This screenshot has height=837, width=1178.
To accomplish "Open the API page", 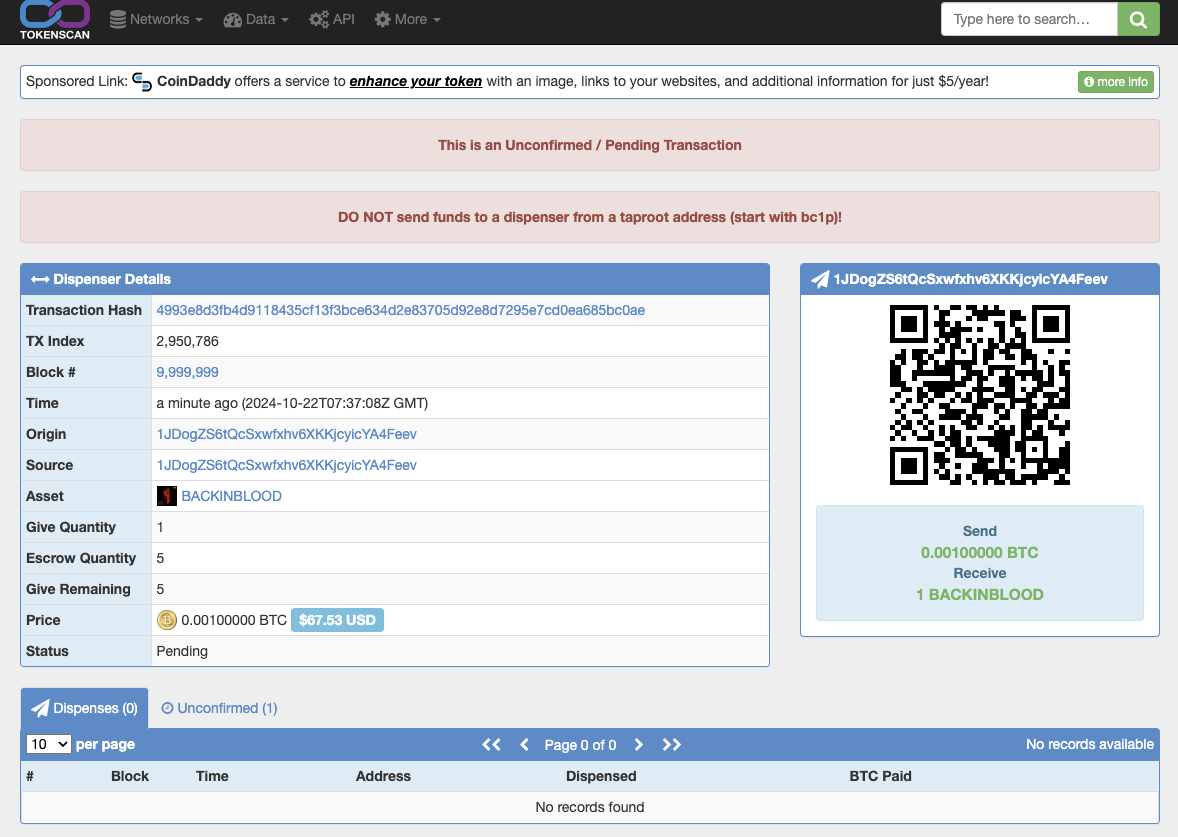I will coord(332,20).
